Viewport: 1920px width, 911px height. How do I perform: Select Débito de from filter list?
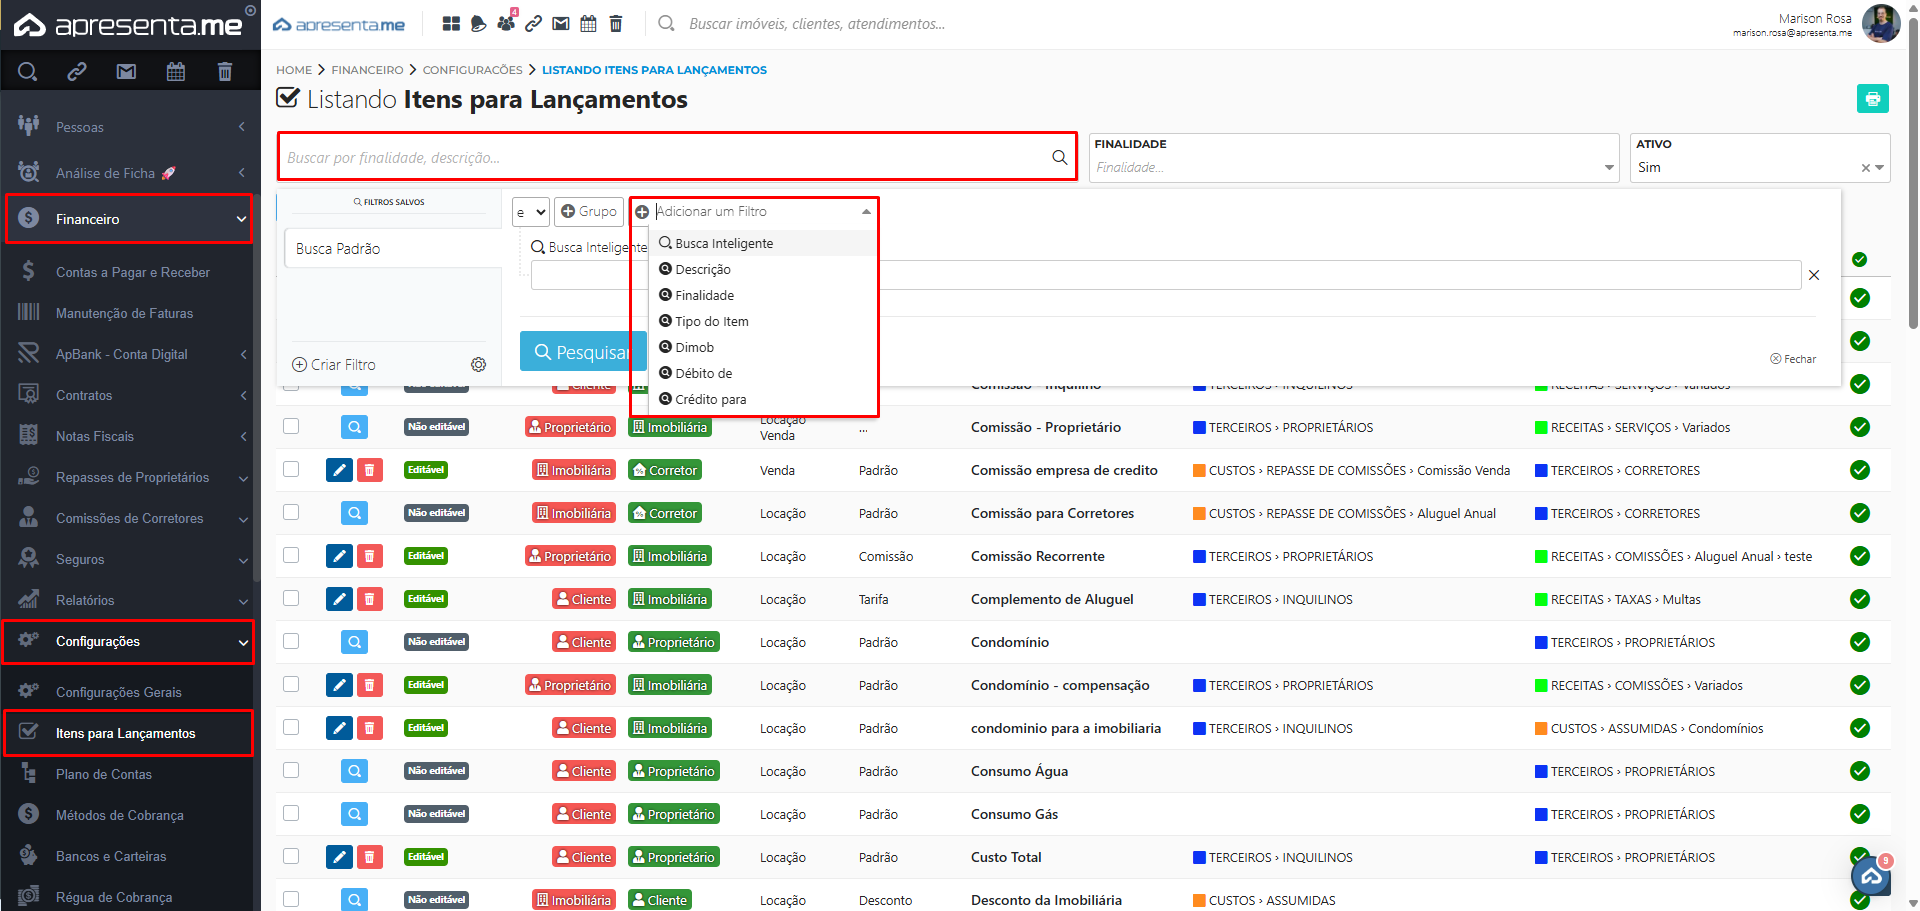click(703, 373)
